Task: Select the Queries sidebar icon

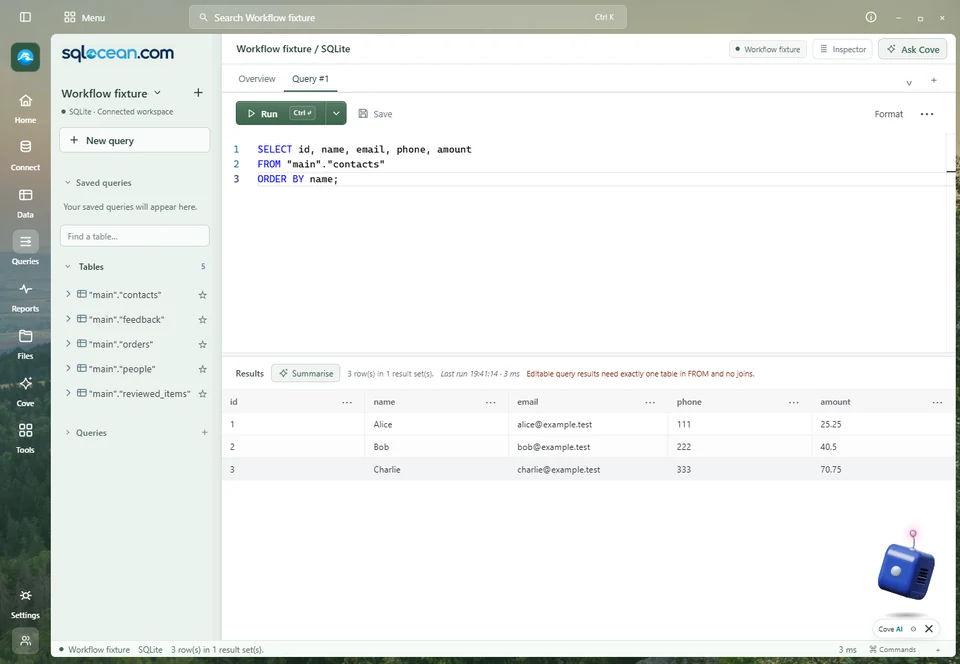Action: 25,248
